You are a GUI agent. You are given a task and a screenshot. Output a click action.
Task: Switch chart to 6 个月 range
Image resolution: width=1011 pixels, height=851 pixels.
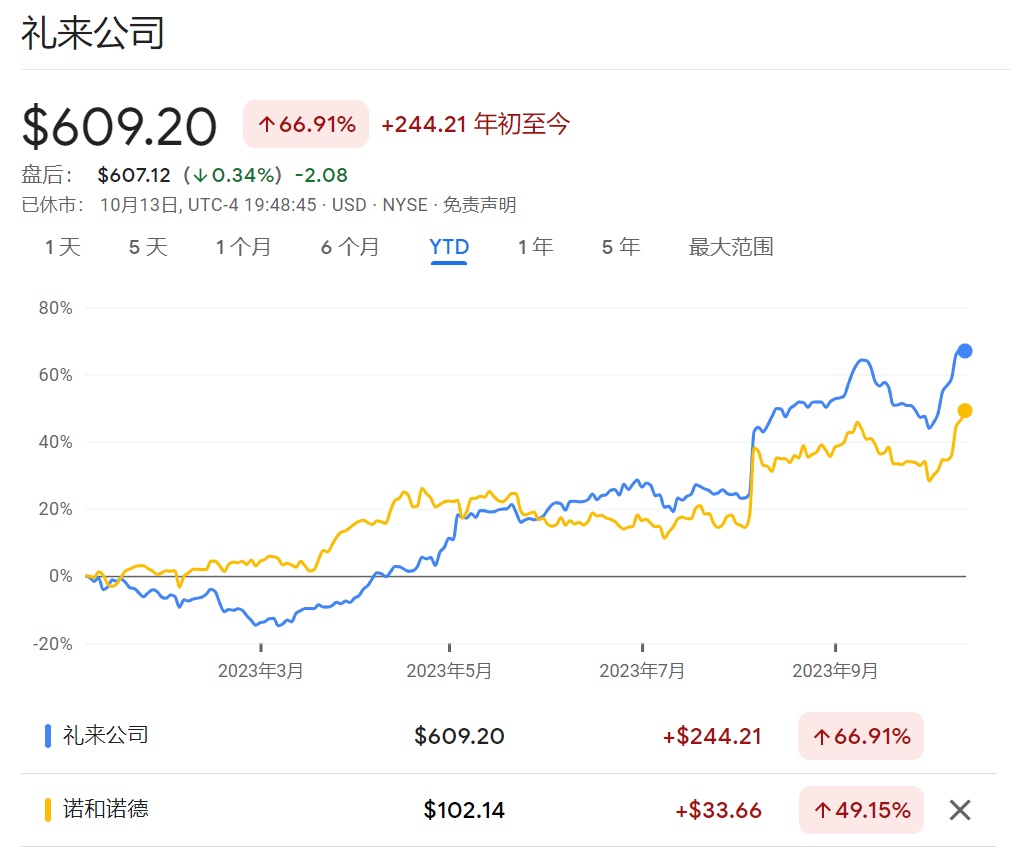[350, 247]
